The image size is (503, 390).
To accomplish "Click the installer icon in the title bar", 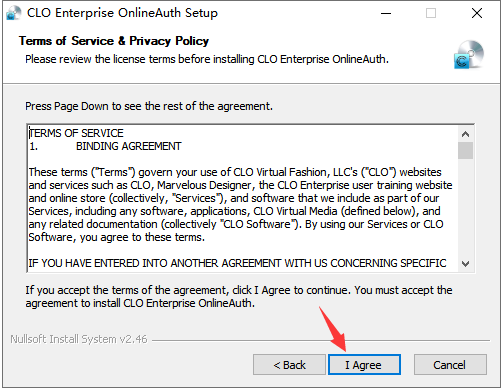I will tap(13, 13).
